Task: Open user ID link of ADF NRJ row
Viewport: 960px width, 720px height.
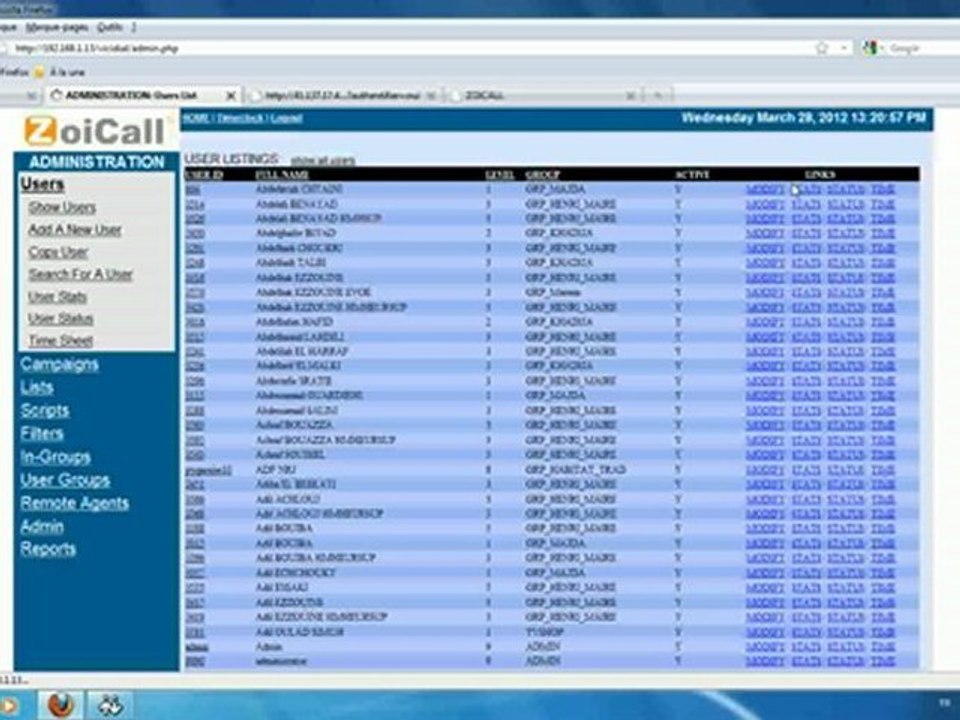Action: [x=209, y=471]
